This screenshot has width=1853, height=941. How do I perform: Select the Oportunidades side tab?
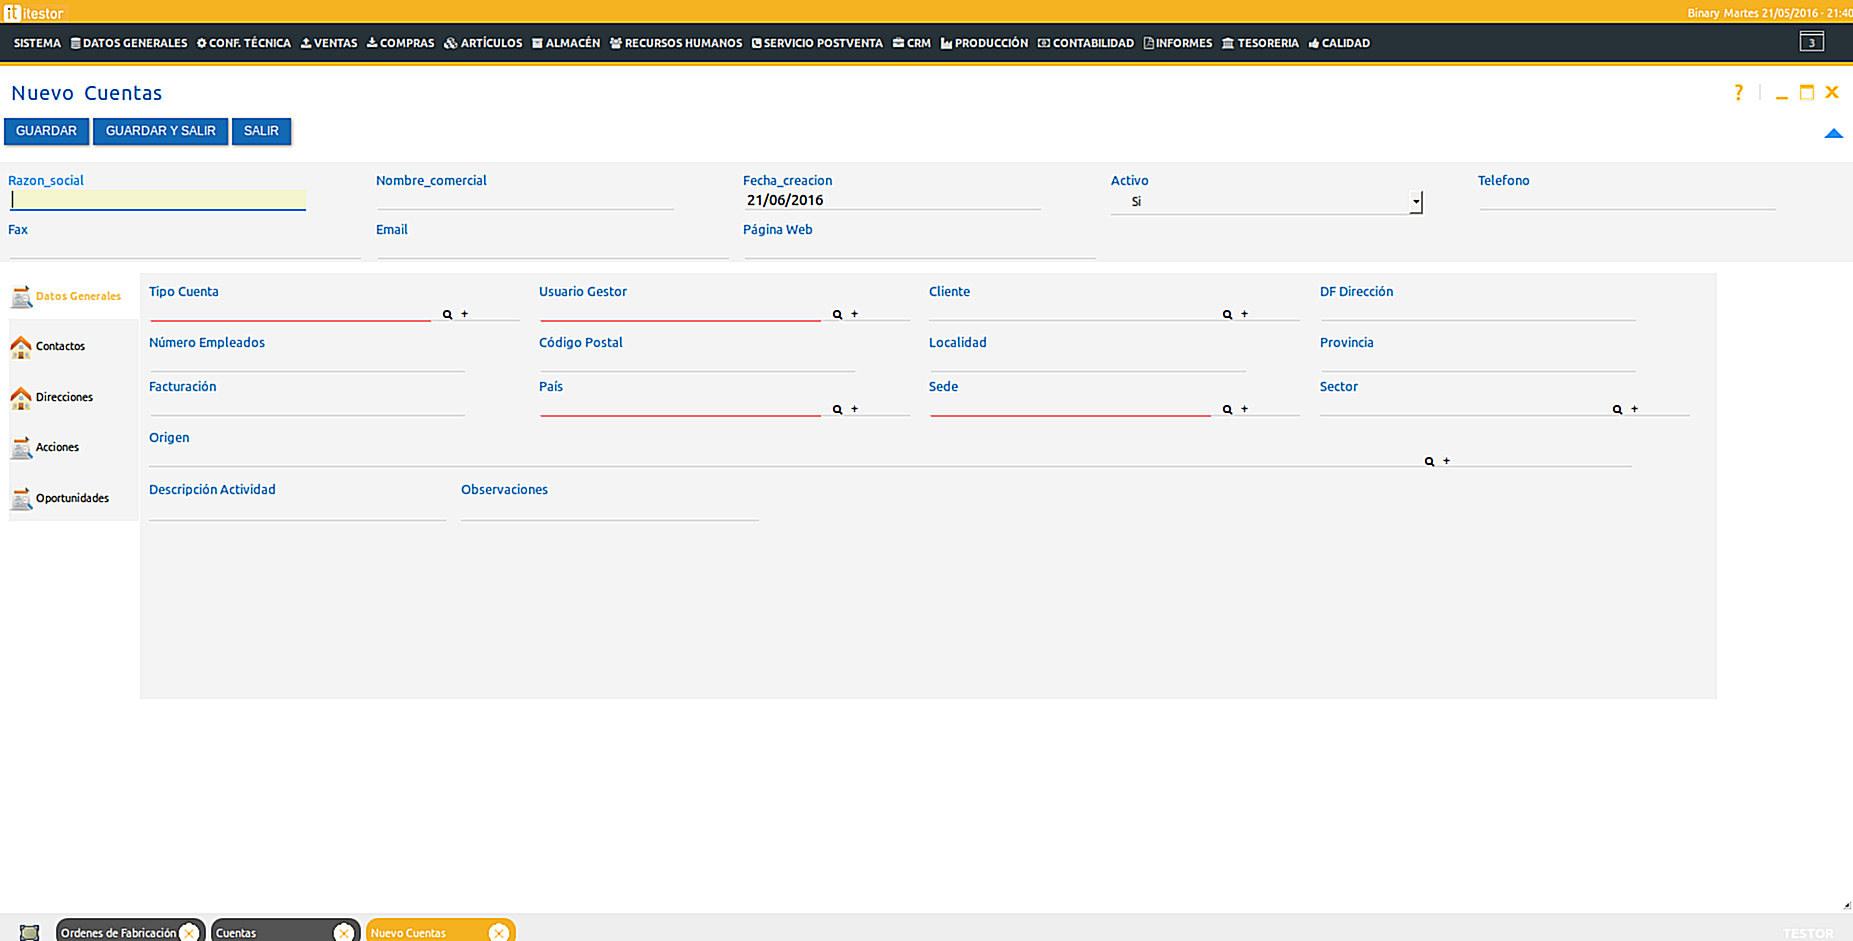pos(71,498)
